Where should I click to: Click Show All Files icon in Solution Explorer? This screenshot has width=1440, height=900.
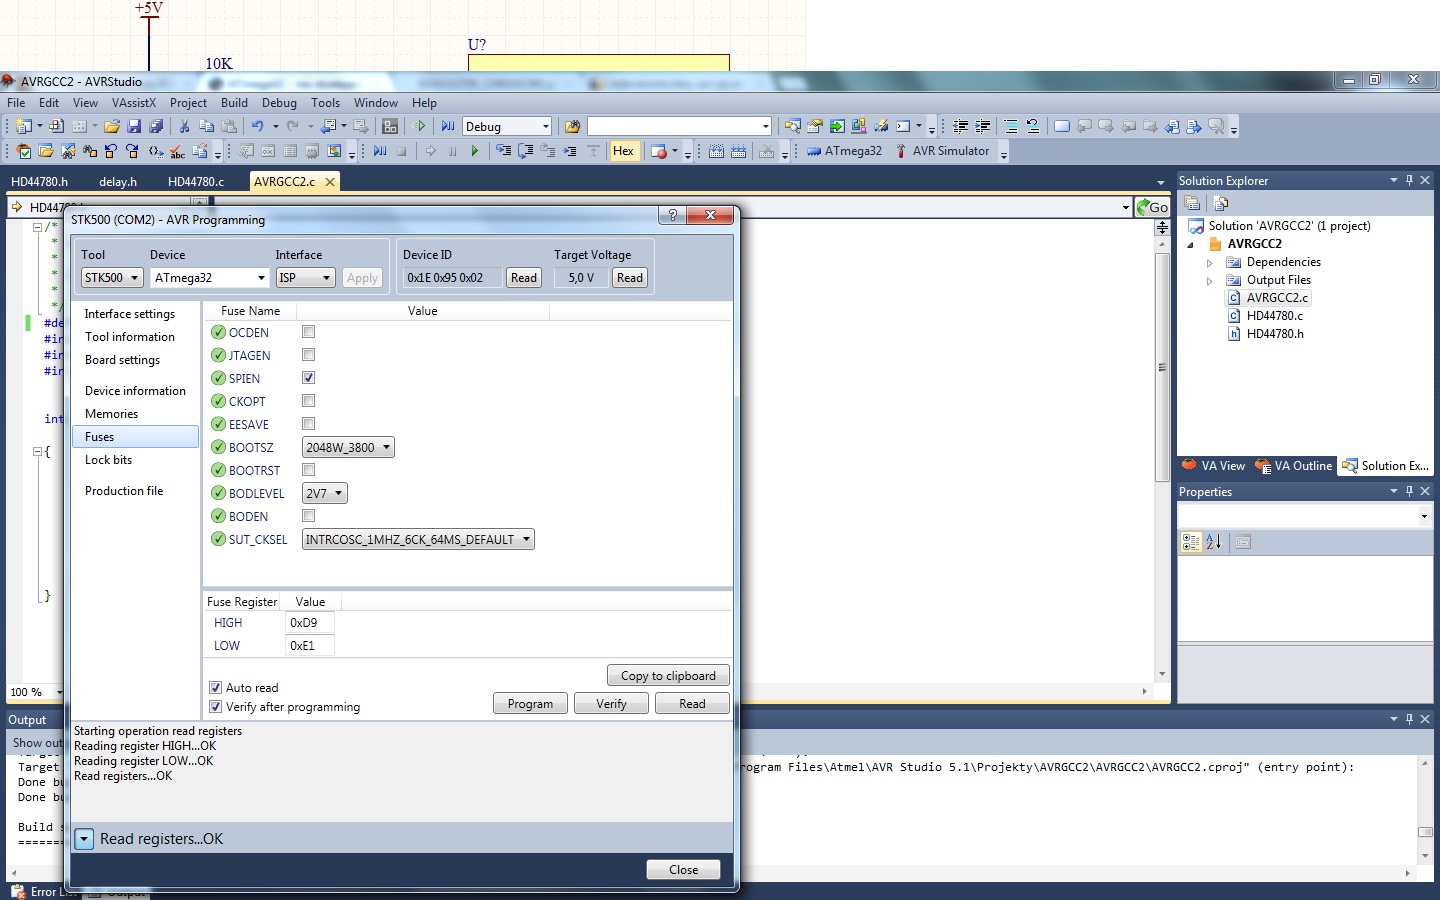click(x=1220, y=202)
